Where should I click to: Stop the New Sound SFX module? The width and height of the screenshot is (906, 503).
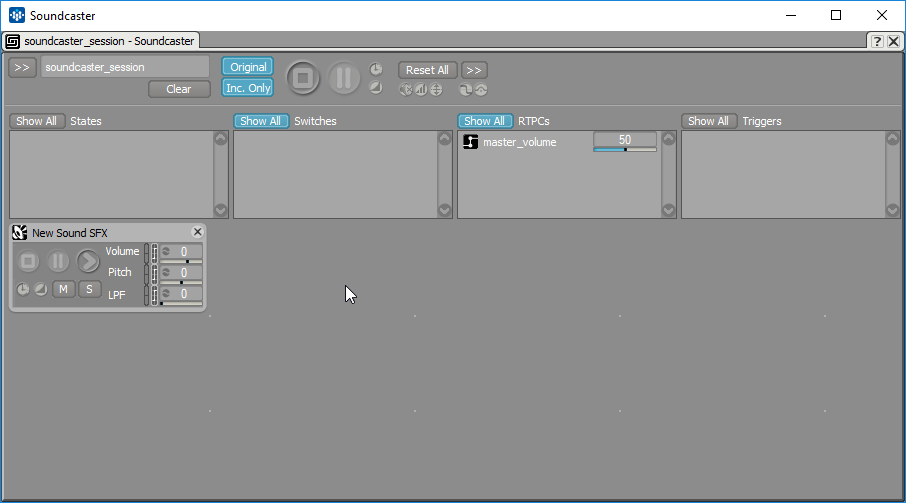click(x=28, y=261)
